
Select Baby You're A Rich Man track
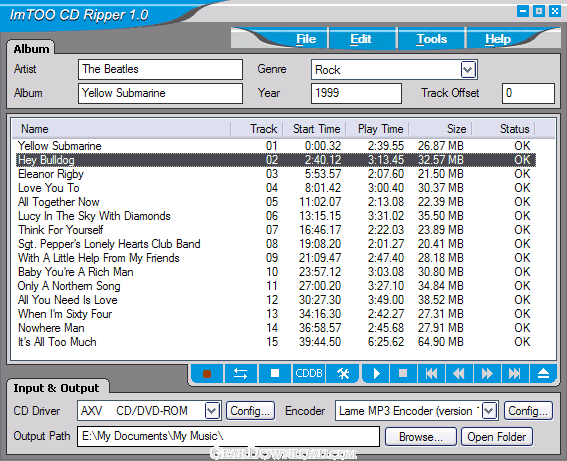(276, 272)
